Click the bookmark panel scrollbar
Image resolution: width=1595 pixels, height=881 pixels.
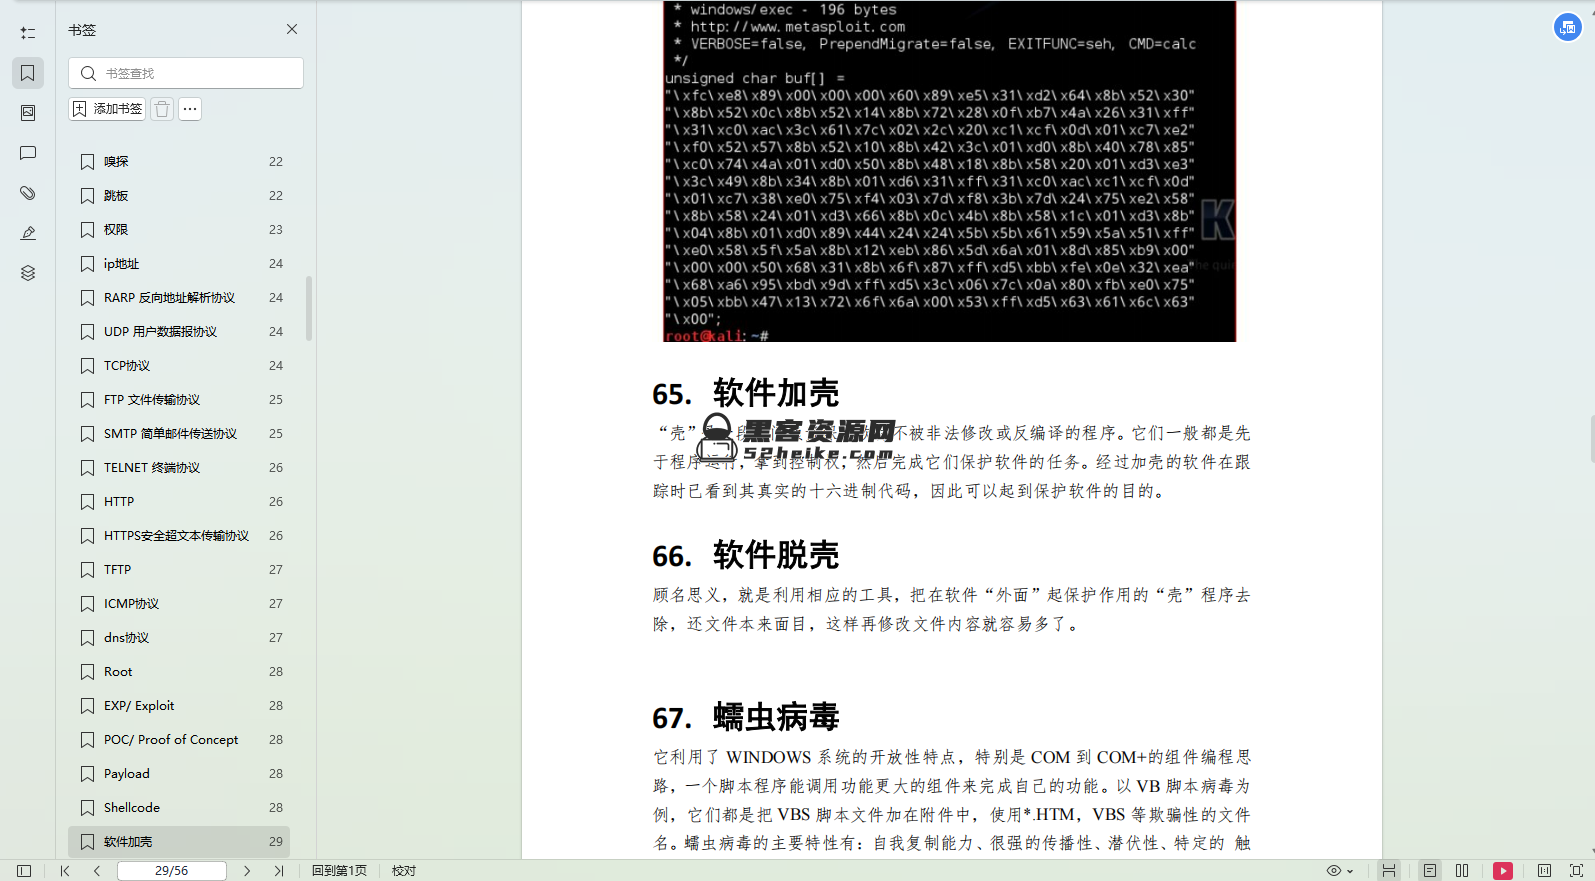point(309,308)
